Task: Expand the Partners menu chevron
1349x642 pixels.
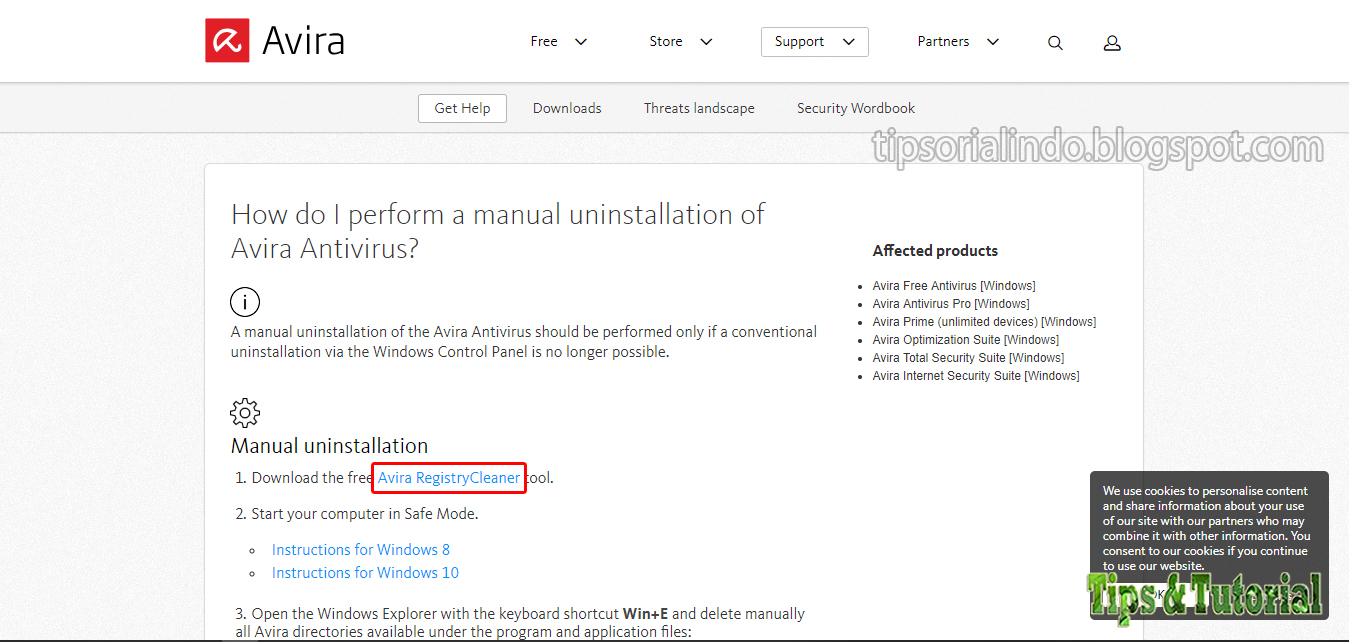Action: pos(993,42)
